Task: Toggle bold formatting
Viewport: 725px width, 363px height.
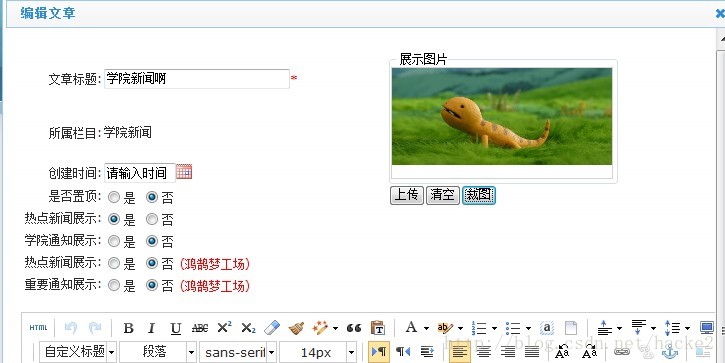Action: point(129,328)
